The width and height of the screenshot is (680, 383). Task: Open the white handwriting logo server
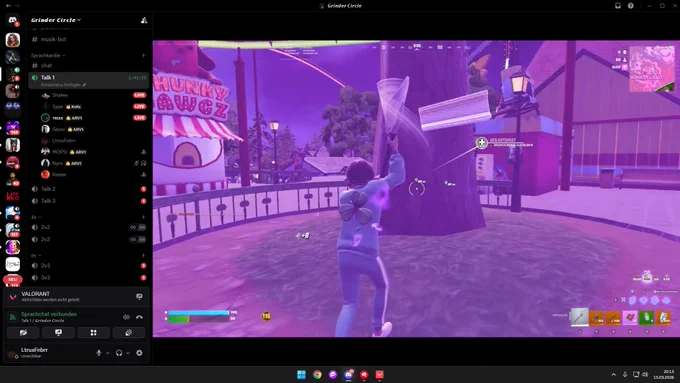click(x=13, y=264)
